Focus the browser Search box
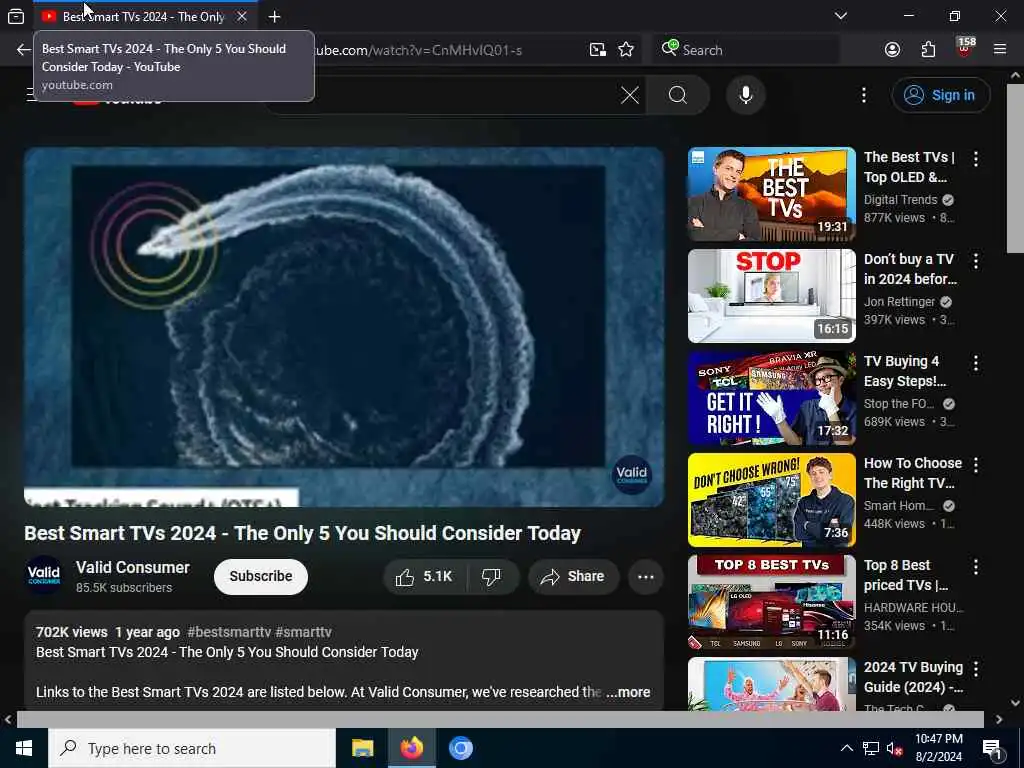The height and width of the screenshot is (768, 1024). tap(746, 50)
